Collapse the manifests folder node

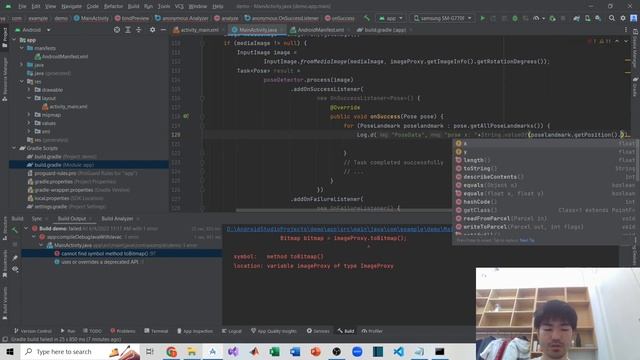tap(22, 48)
